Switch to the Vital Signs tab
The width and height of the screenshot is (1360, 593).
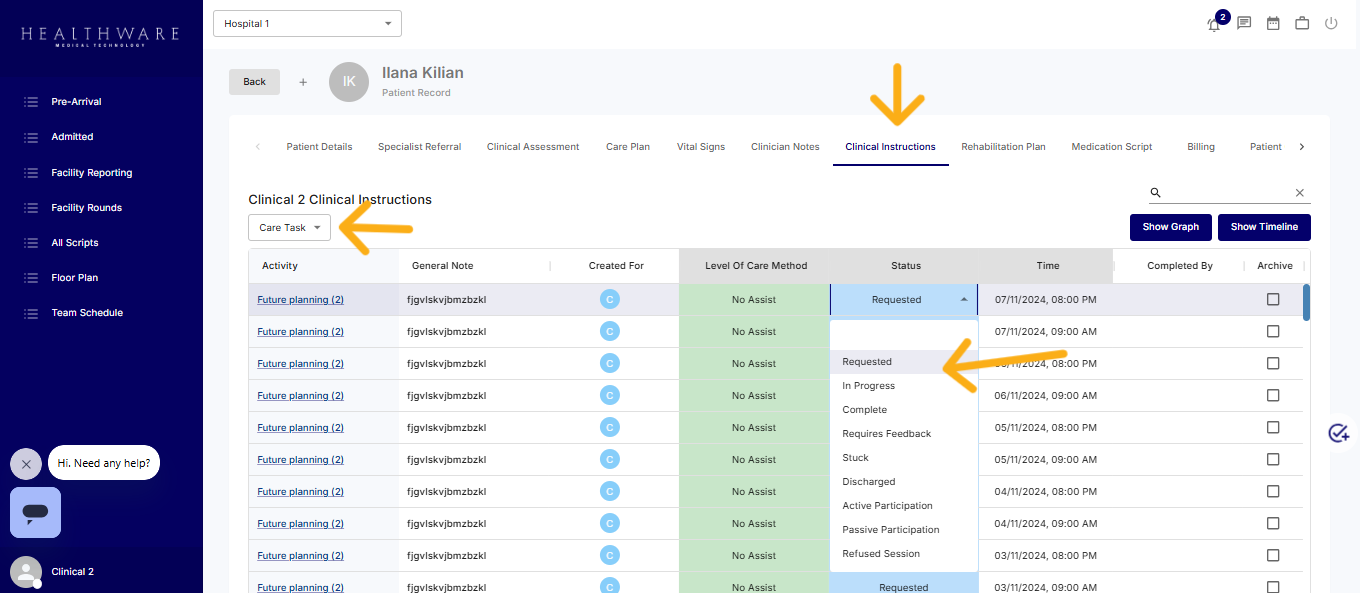pyautogui.click(x=700, y=147)
